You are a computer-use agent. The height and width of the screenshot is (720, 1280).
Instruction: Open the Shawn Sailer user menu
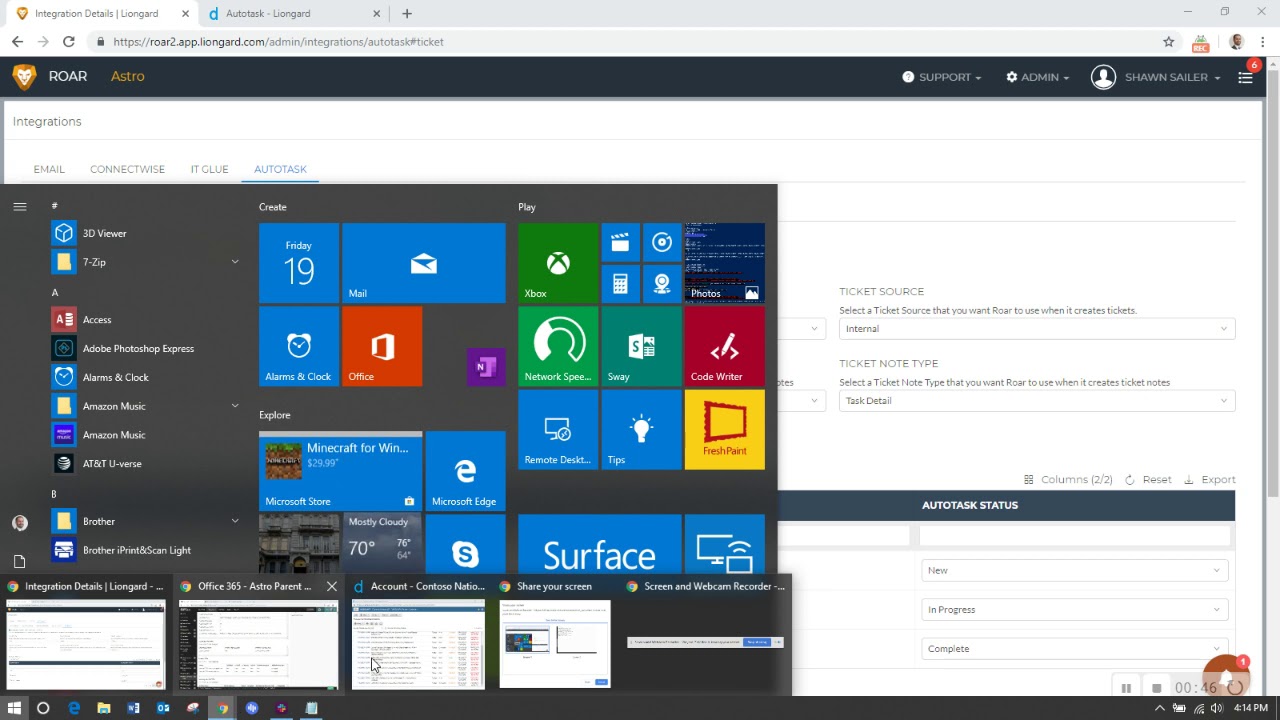point(1156,77)
